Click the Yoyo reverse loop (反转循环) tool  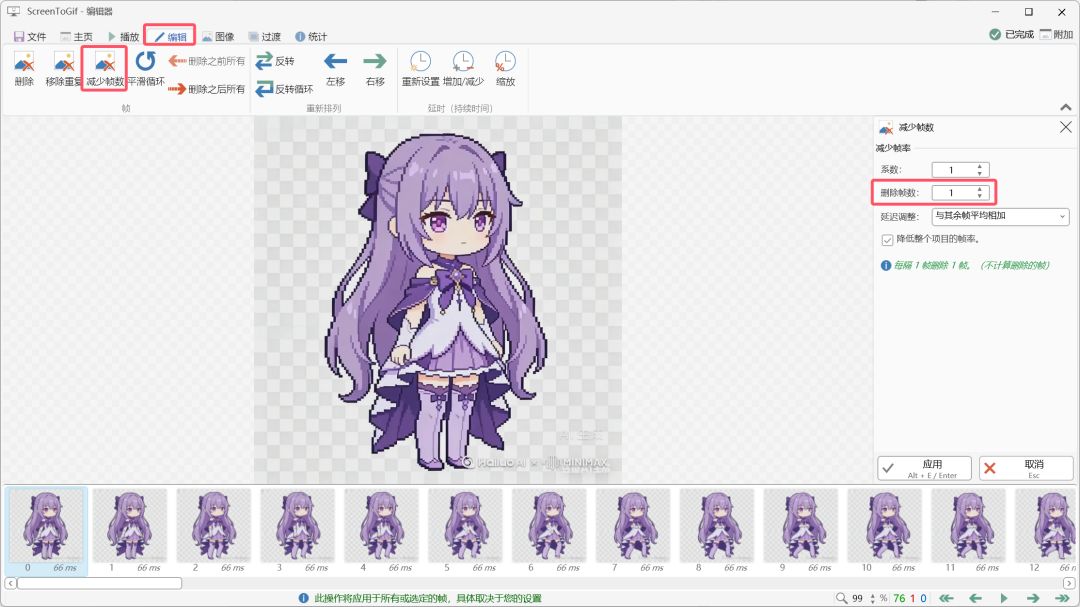coord(284,89)
